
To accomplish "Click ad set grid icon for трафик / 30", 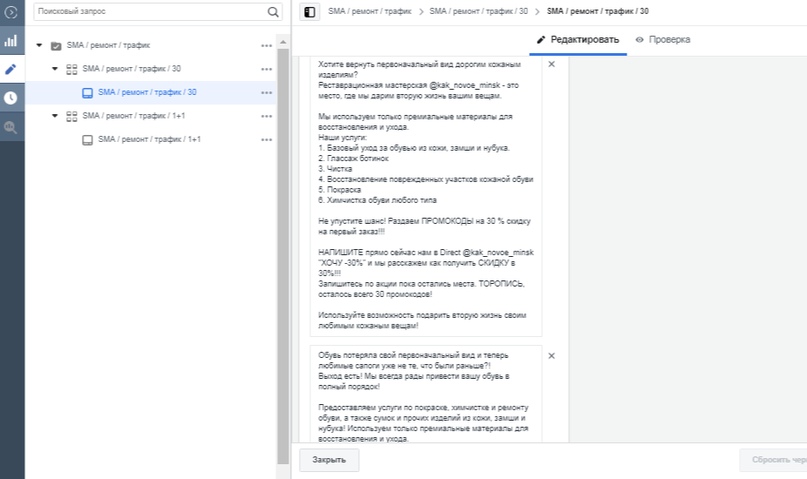I will tap(72, 69).
